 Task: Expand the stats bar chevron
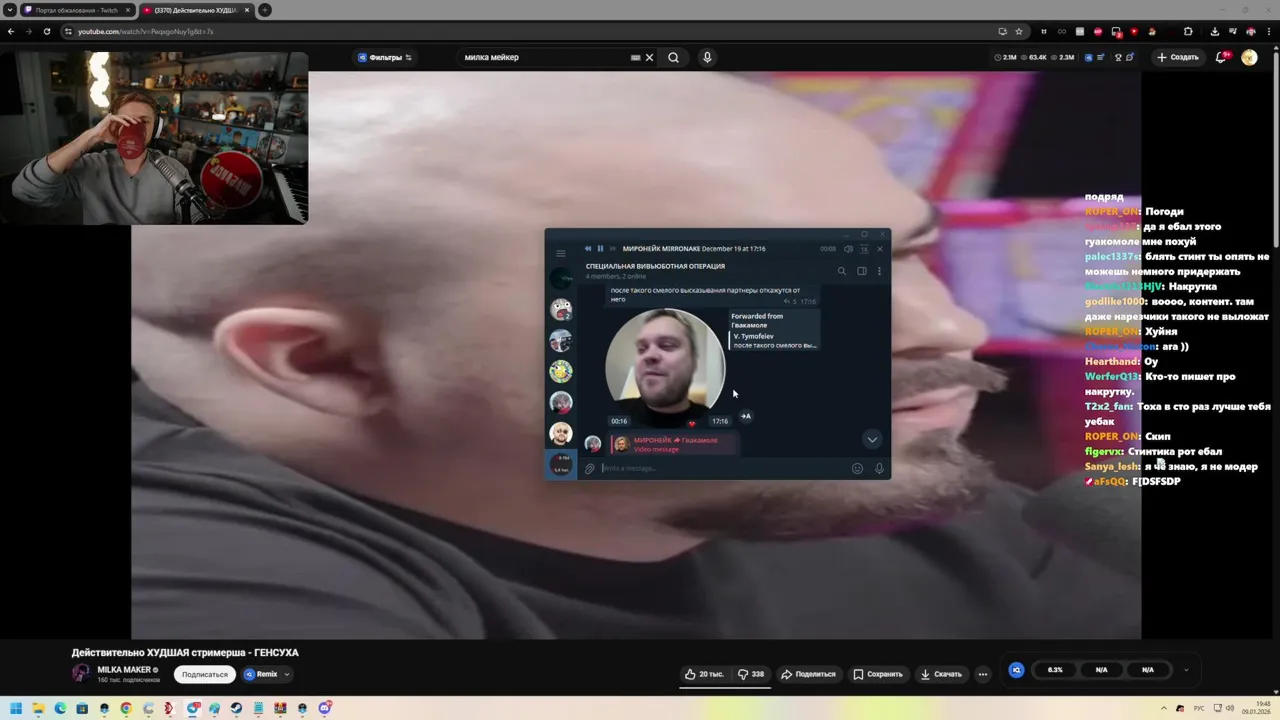[x=1186, y=670]
